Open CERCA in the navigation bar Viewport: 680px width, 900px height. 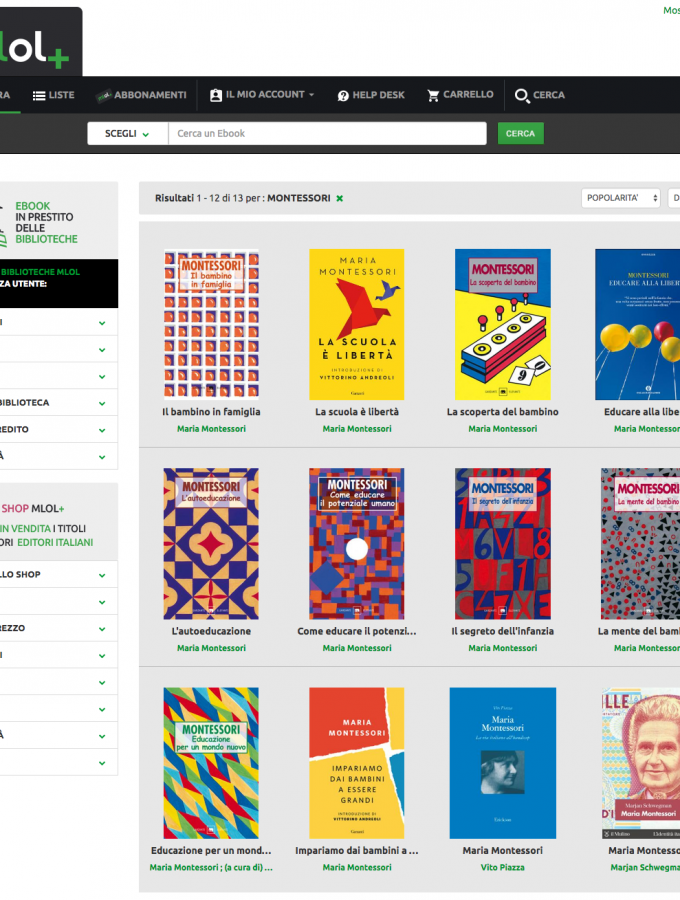539,95
